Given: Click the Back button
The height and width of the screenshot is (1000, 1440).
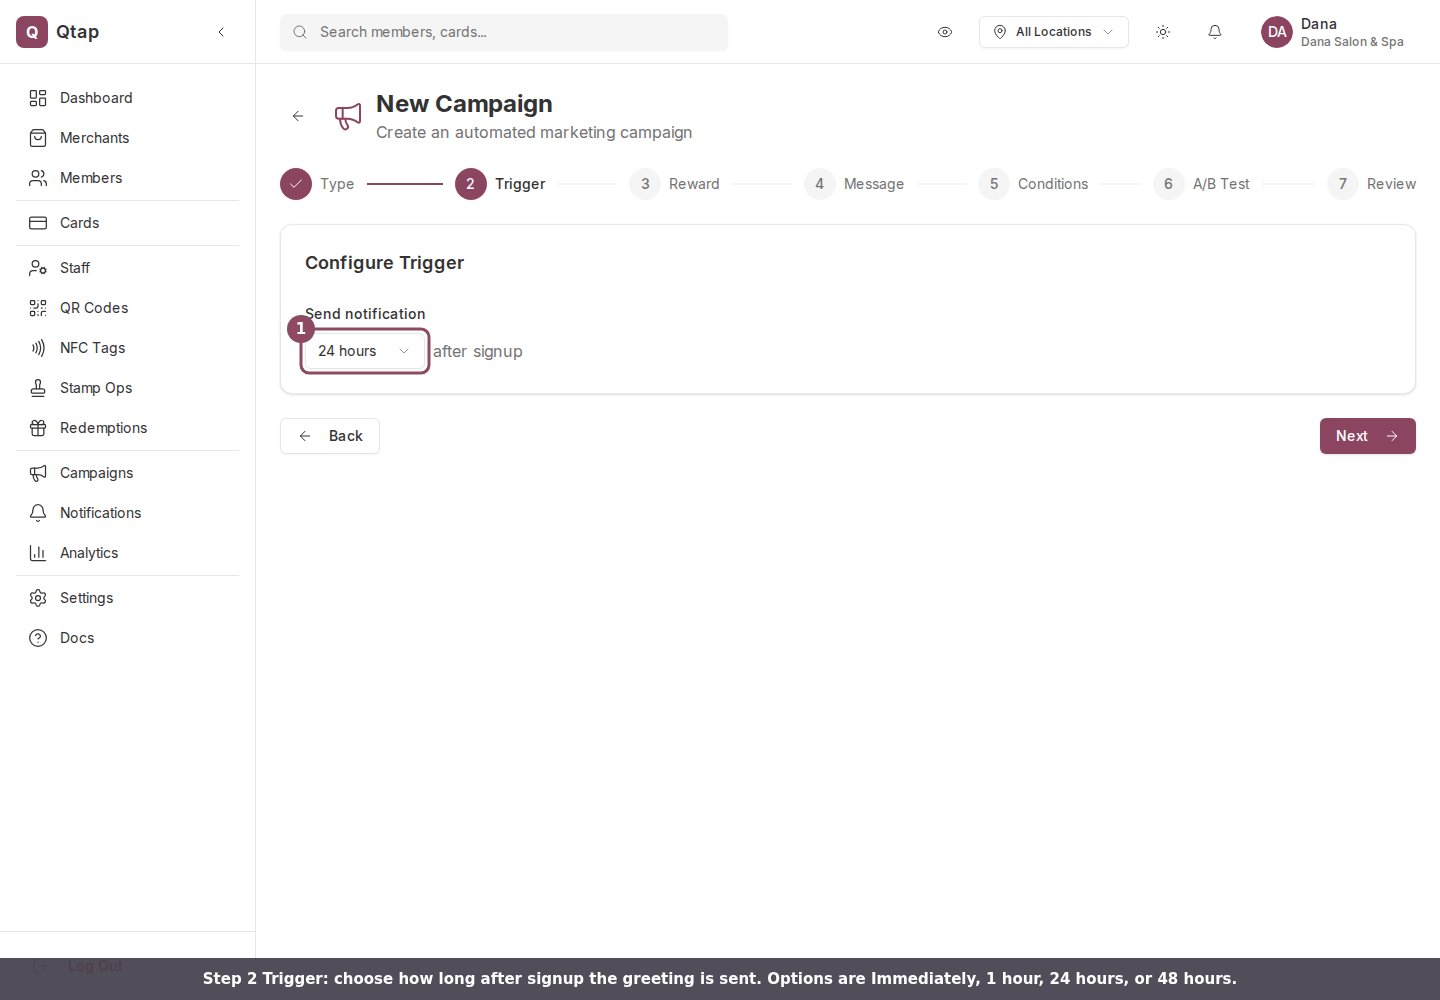Looking at the screenshot, I should coord(330,436).
